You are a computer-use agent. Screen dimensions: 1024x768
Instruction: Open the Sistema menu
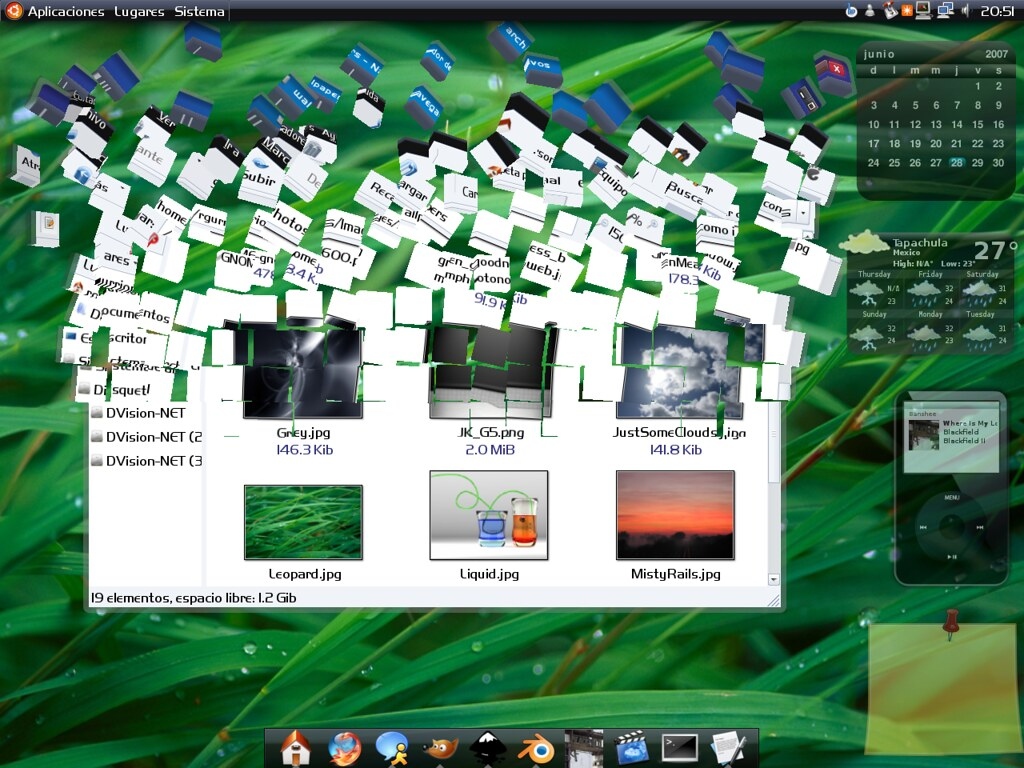tap(199, 12)
